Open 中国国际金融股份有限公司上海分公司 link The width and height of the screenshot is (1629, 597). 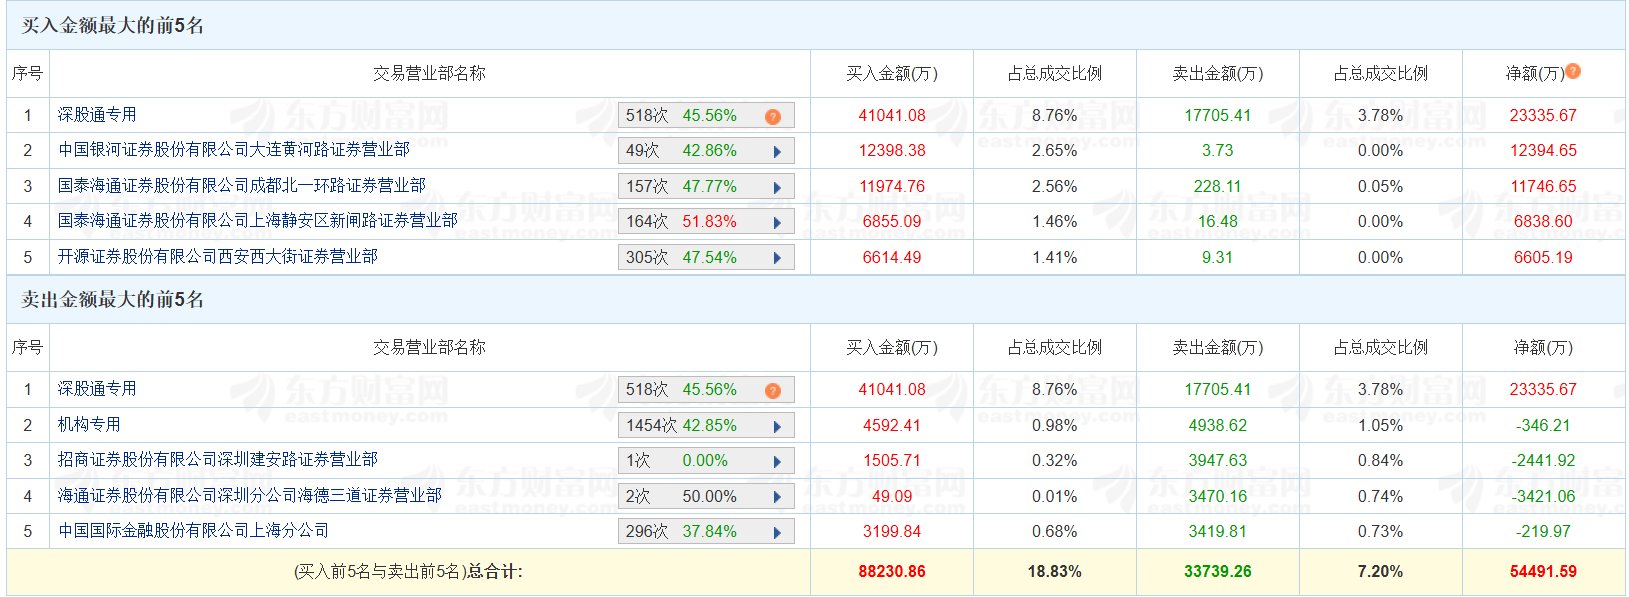point(193,530)
